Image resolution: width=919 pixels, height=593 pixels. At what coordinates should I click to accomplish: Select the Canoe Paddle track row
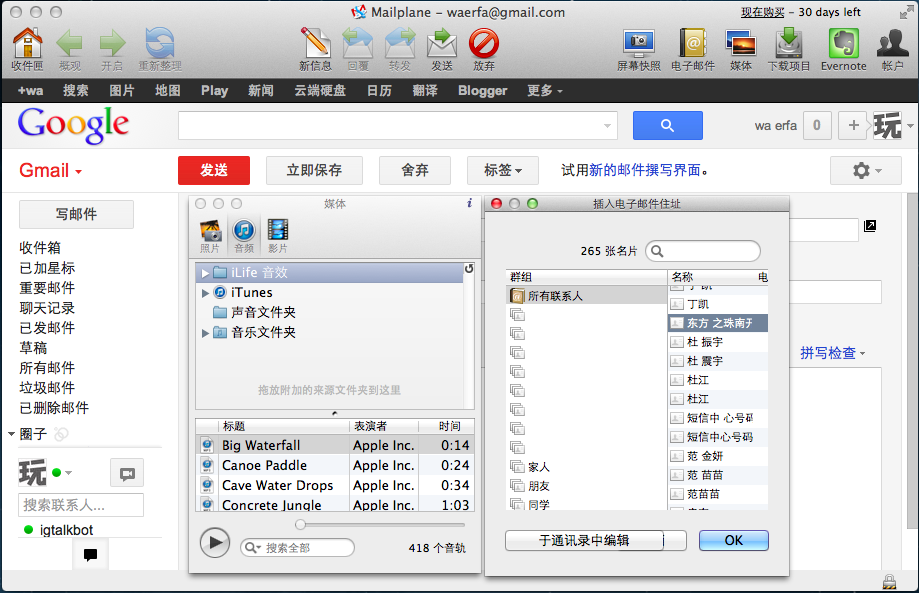(x=335, y=465)
